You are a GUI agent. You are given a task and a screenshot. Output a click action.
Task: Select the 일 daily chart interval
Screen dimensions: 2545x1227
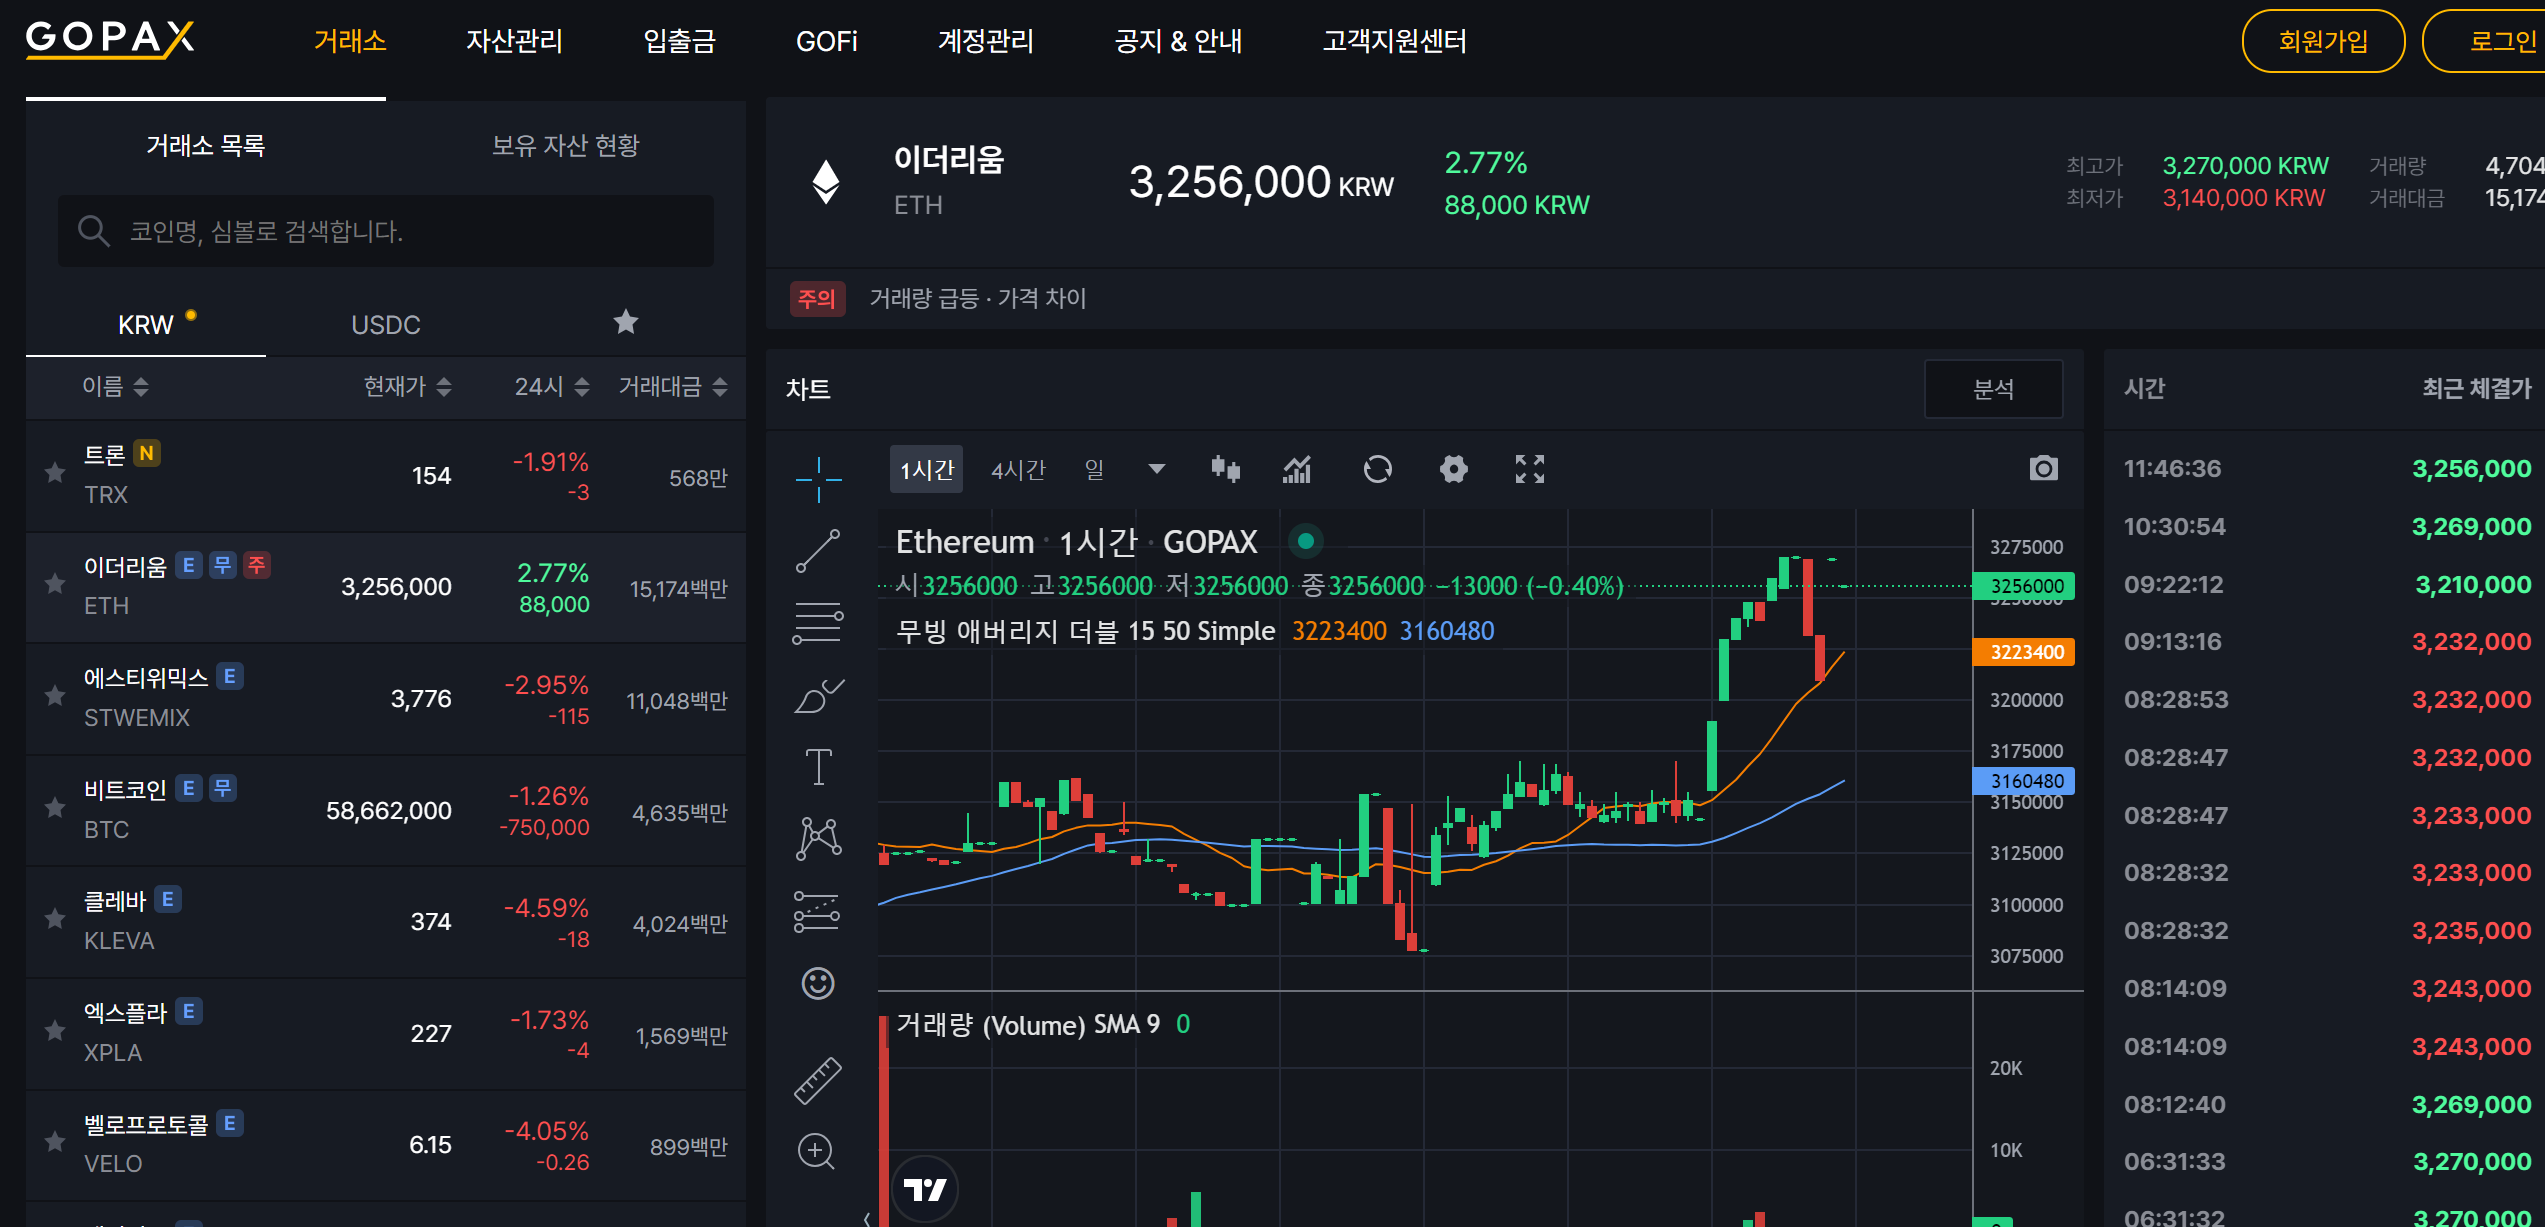[1094, 469]
